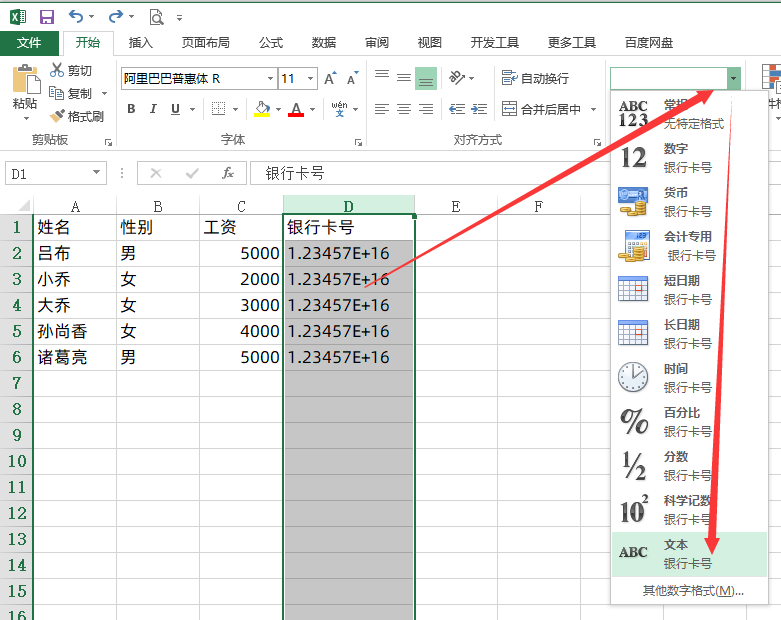Click the Redo arrow icon
Screen dimensions: 781x620
coord(116,17)
